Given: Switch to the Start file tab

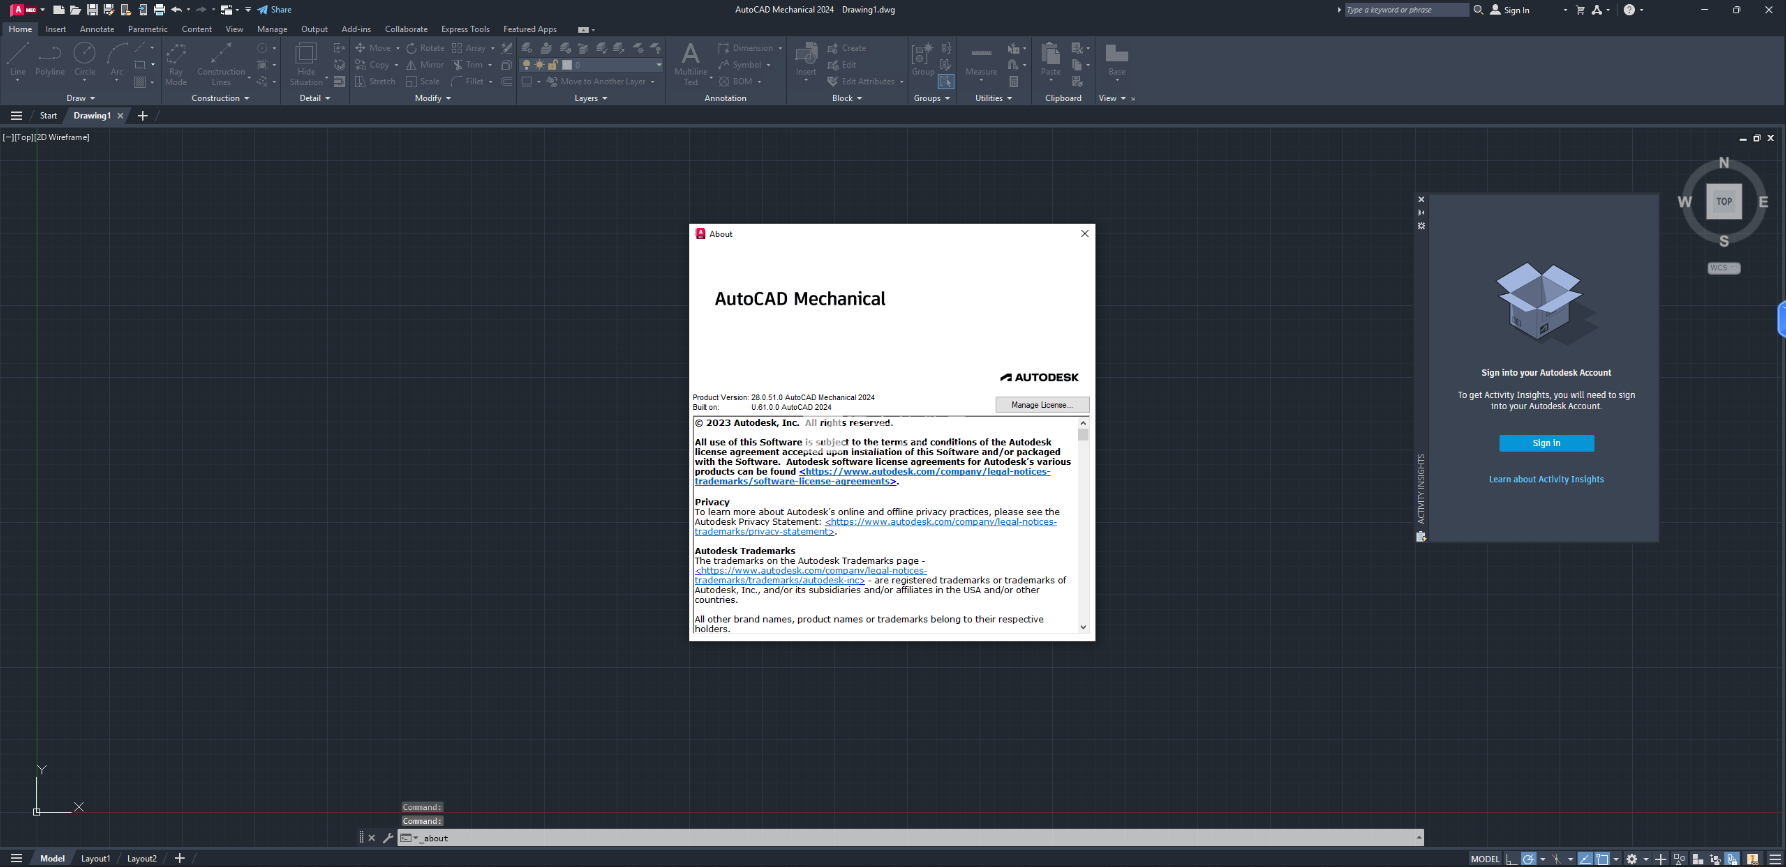Looking at the screenshot, I should click(48, 116).
